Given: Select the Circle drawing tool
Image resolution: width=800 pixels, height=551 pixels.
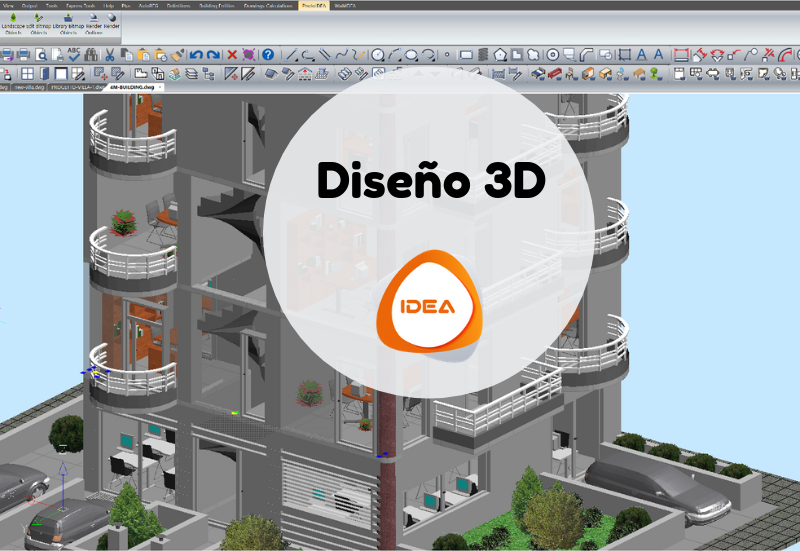Looking at the screenshot, I should click(378, 55).
